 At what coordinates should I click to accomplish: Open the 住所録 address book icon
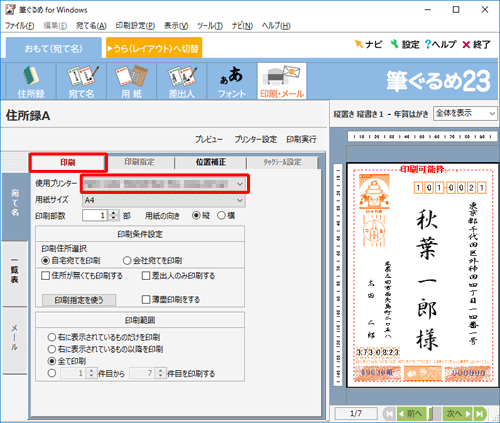tap(31, 81)
